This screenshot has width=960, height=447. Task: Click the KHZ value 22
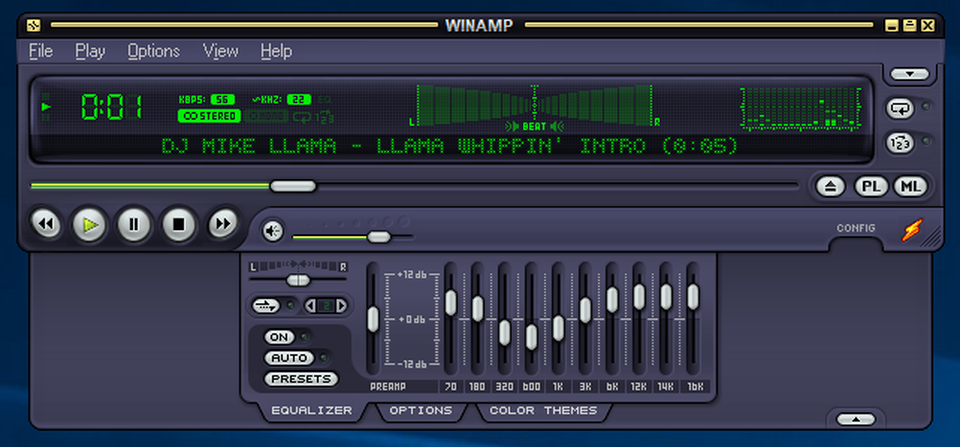299,99
